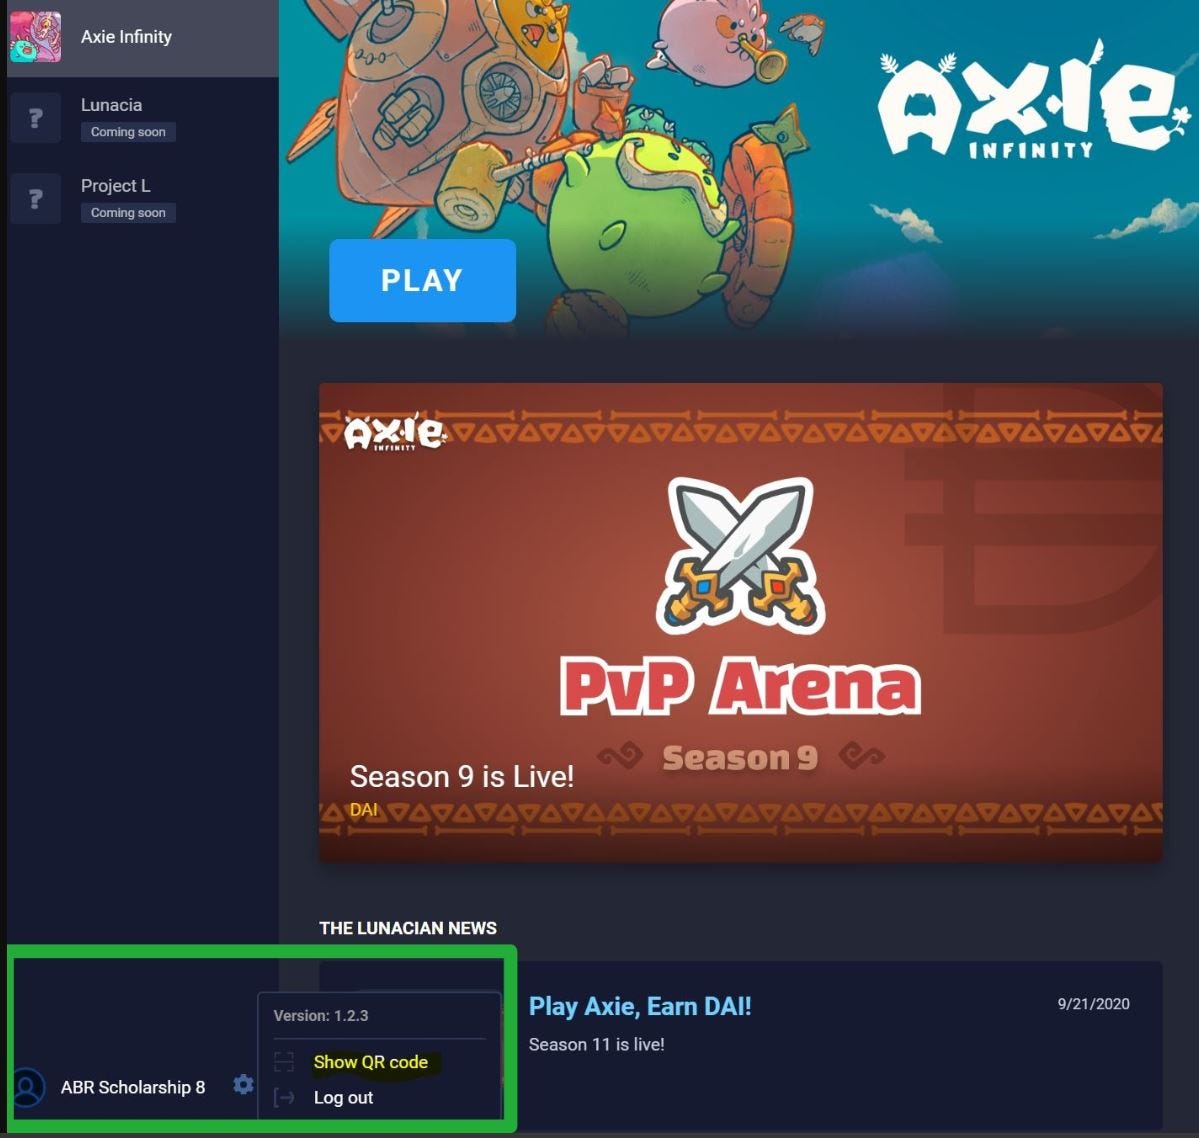The width and height of the screenshot is (1199, 1138).
Task: Select the Lunacia game entry
Action: click(142, 118)
